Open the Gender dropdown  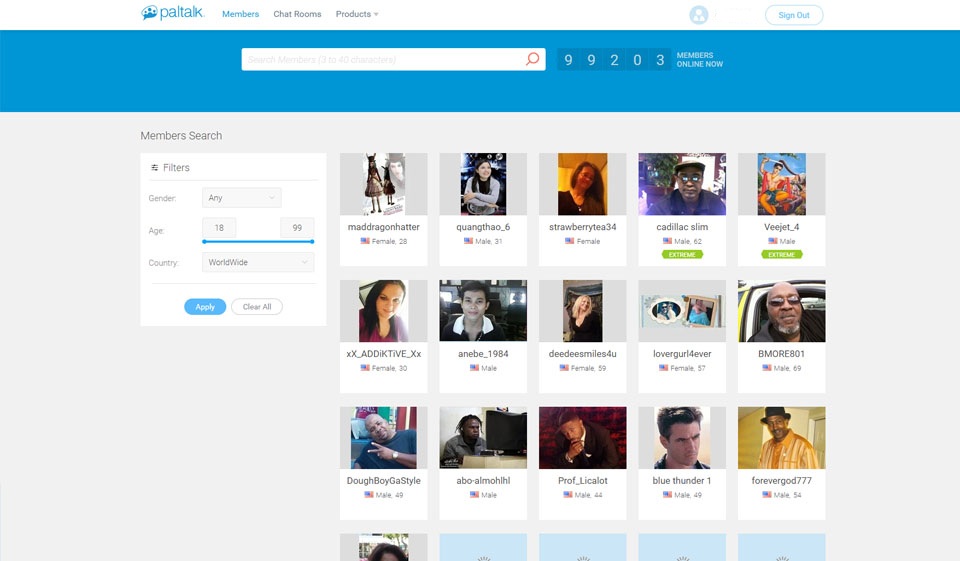(241, 198)
